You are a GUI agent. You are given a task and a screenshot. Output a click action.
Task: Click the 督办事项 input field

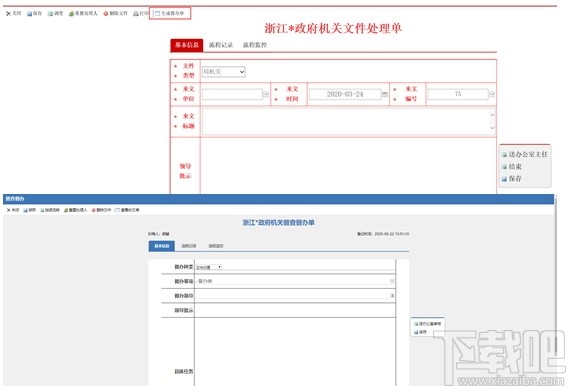coord(292,281)
